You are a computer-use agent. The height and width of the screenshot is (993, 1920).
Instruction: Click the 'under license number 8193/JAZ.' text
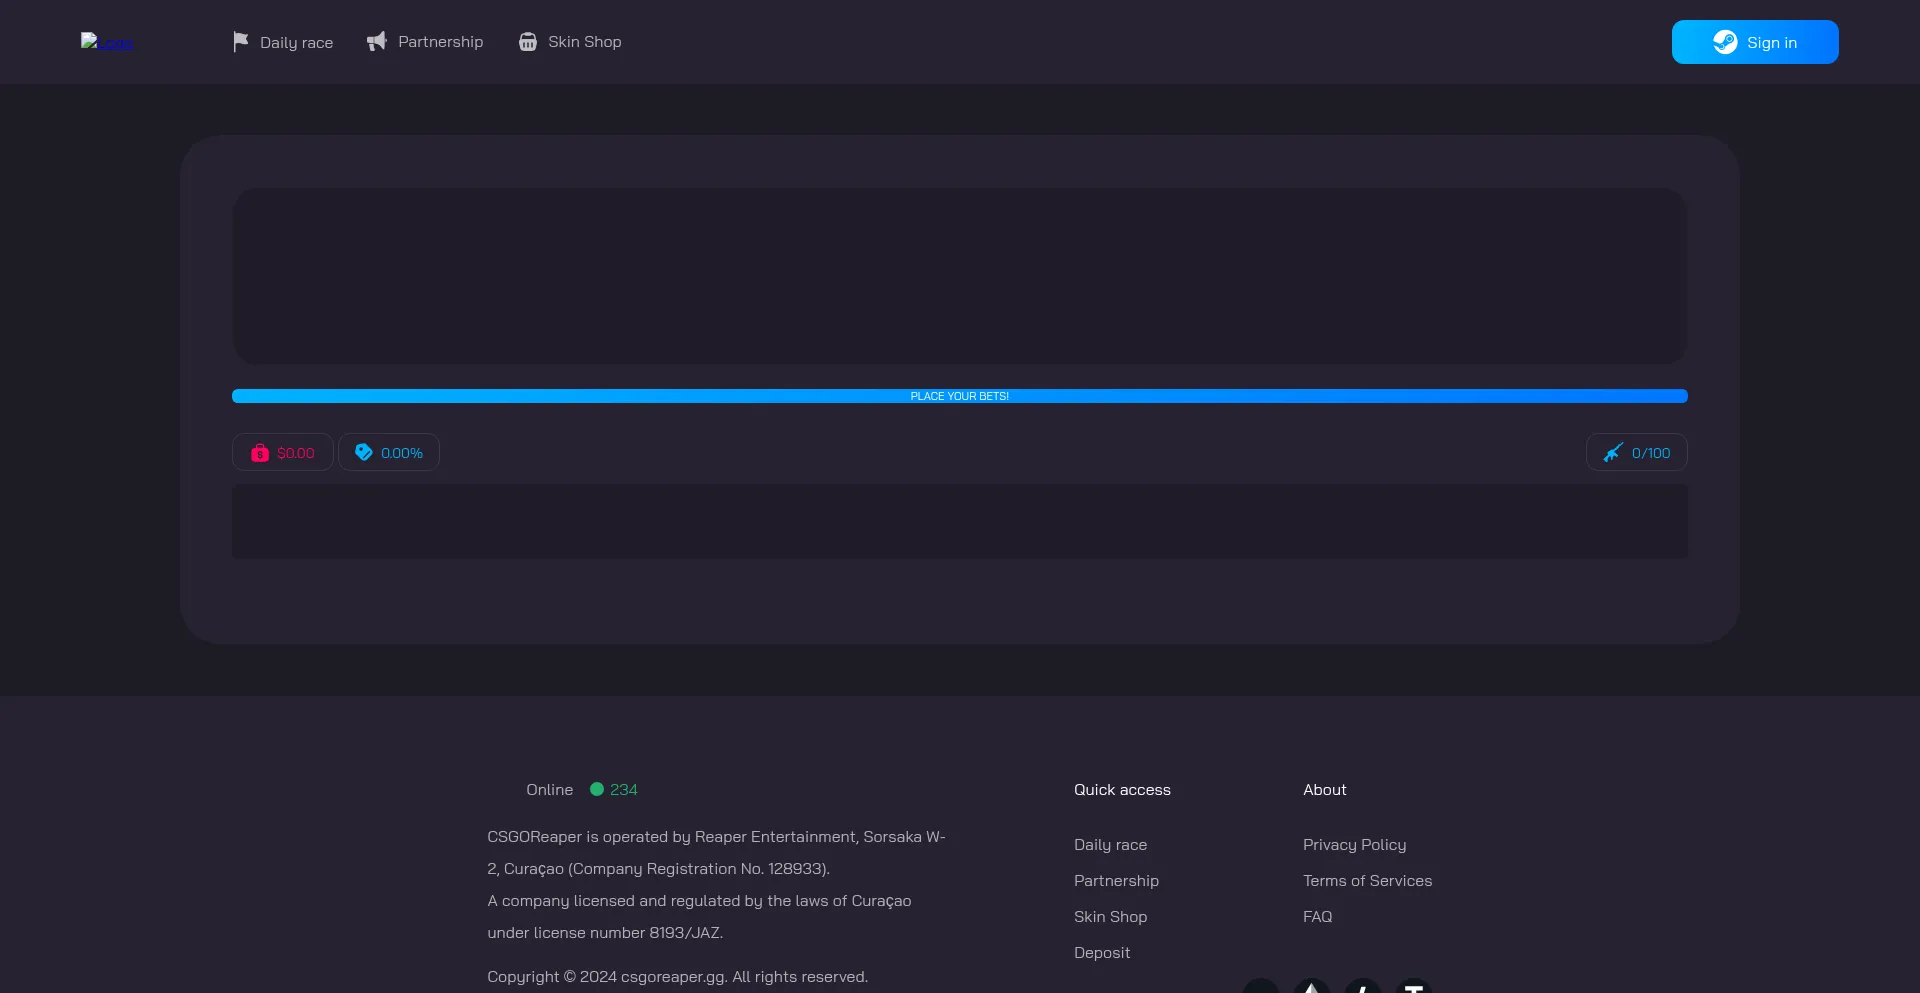point(605,933)
